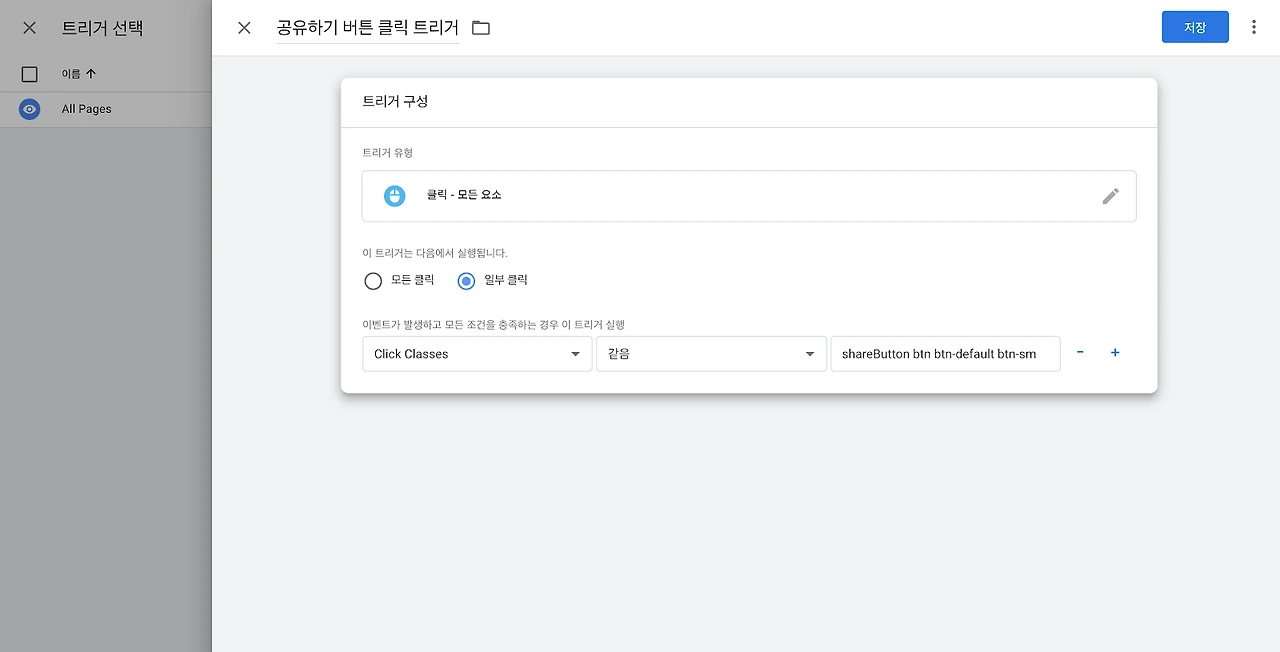Click the All Pages eye icon

click(x=30, y=109)
